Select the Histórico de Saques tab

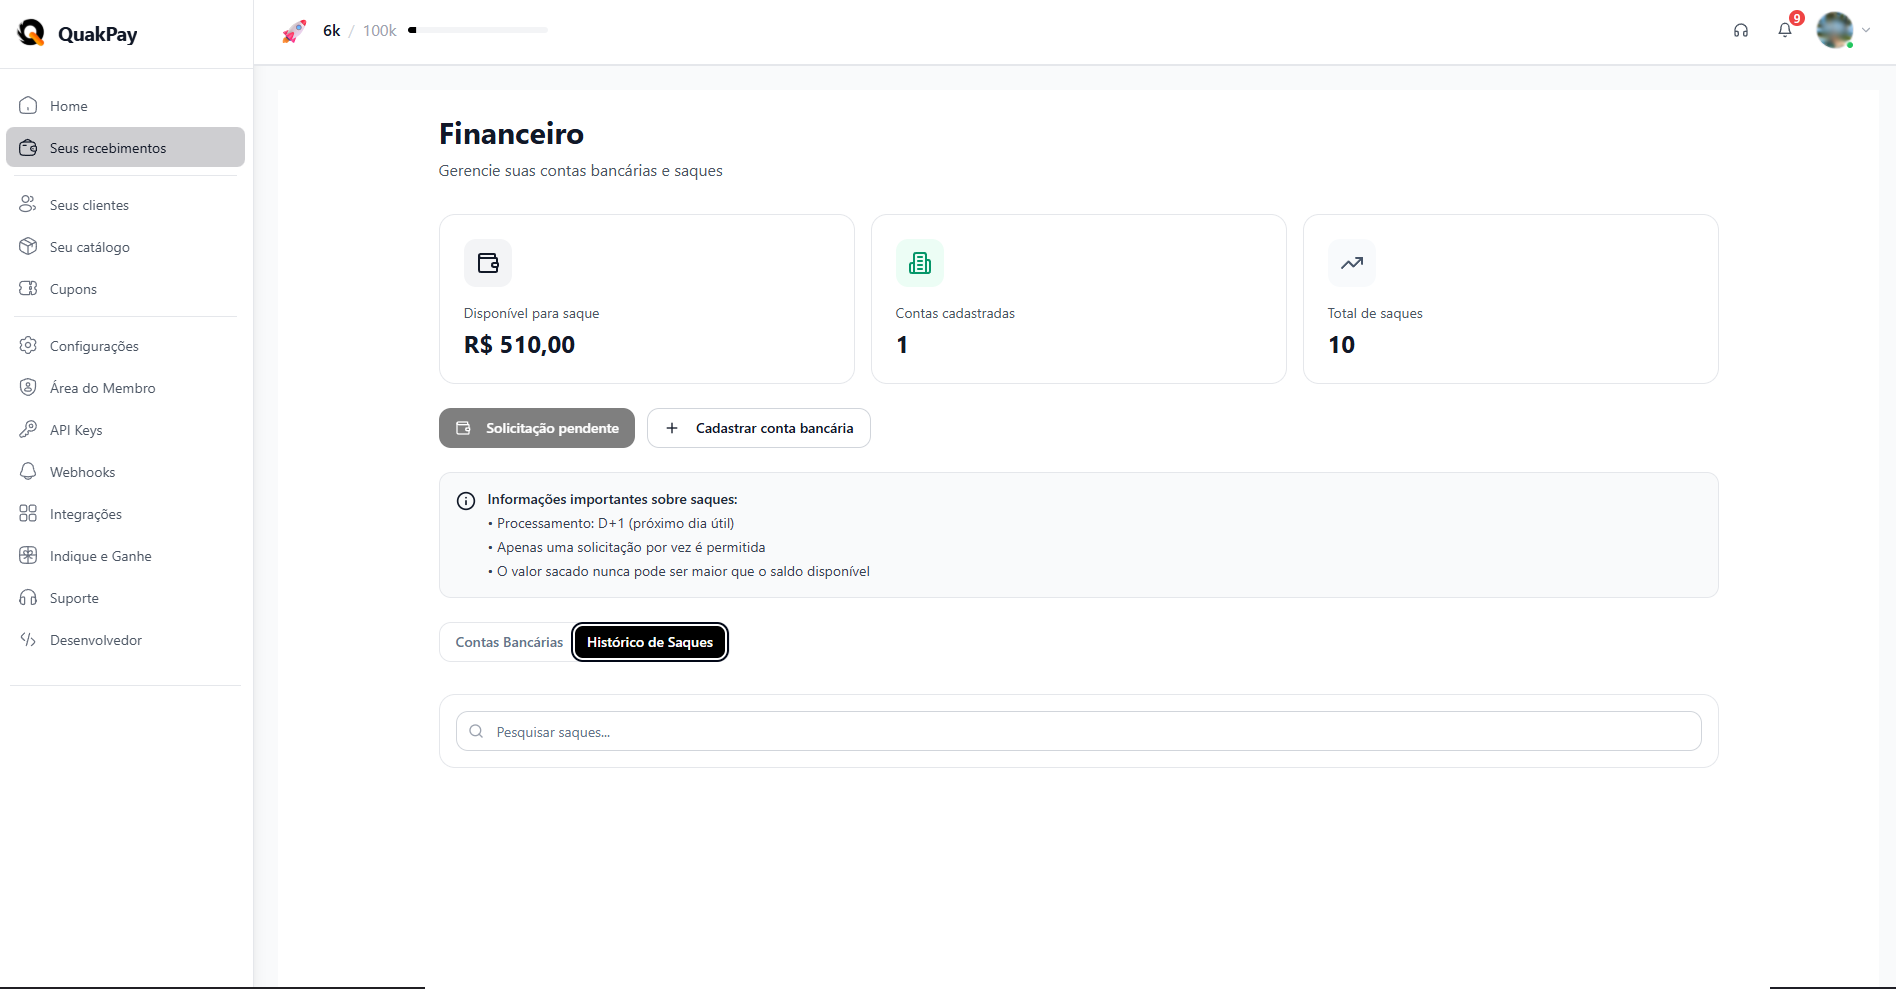point(650,642)
